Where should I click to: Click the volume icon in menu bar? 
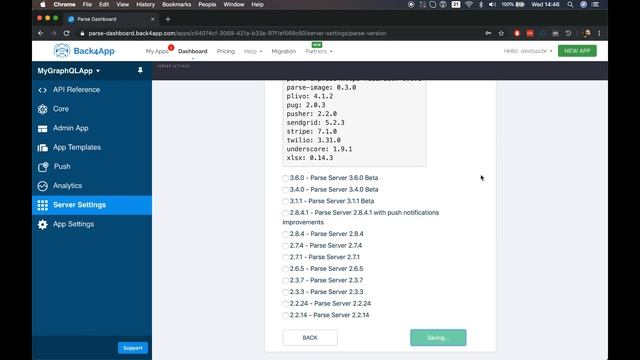[492, 4]
